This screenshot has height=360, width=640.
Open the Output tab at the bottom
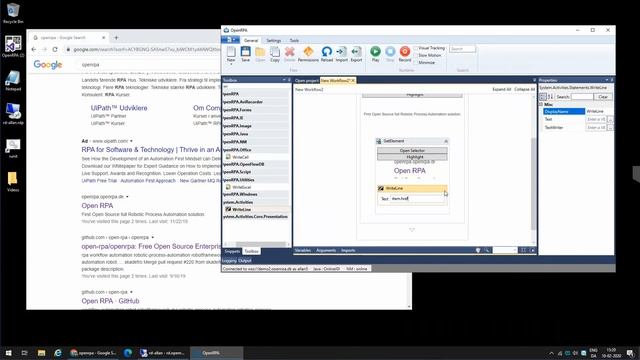tap(245, 260)
